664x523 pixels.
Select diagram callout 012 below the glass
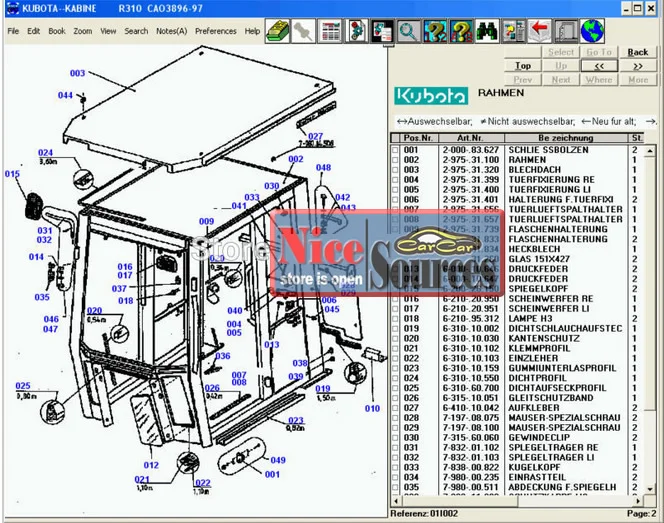click(151, 465)
